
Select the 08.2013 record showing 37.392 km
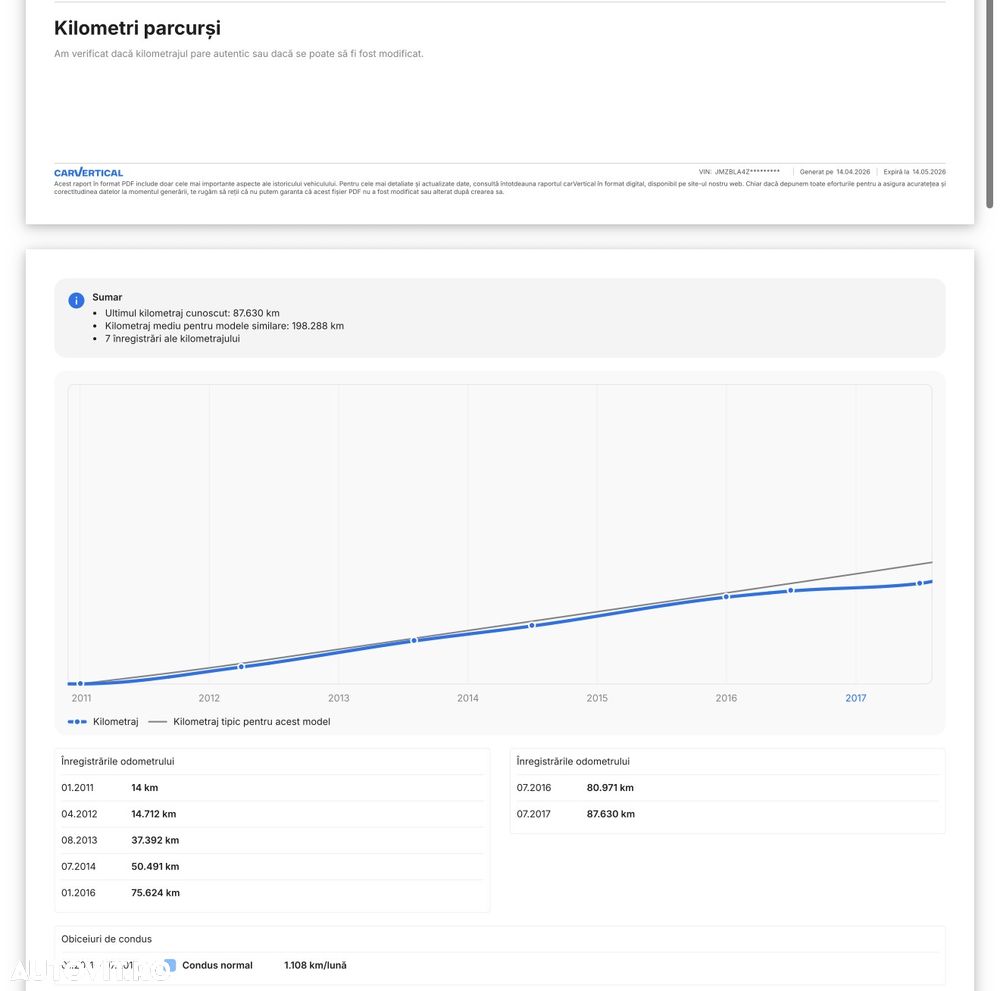(x=272, y=840)
